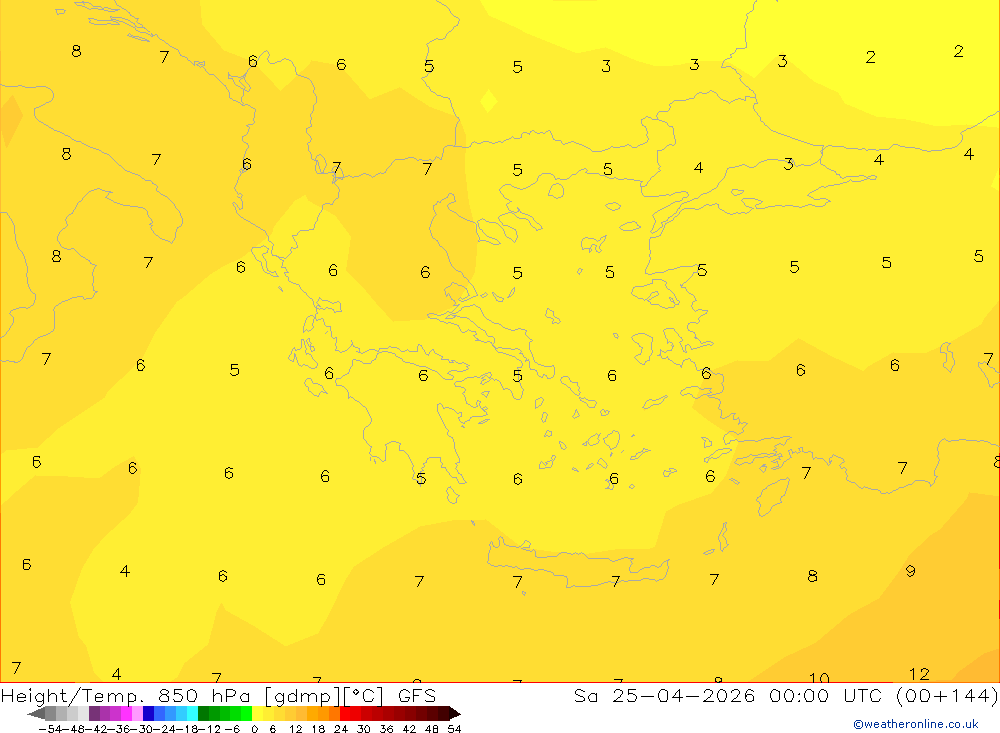Image resolution: width=1000 pixels, height=733 pixels.
Task: Open the weatheronline.co.uk copyright link
Action: click(x=916, y=724)
